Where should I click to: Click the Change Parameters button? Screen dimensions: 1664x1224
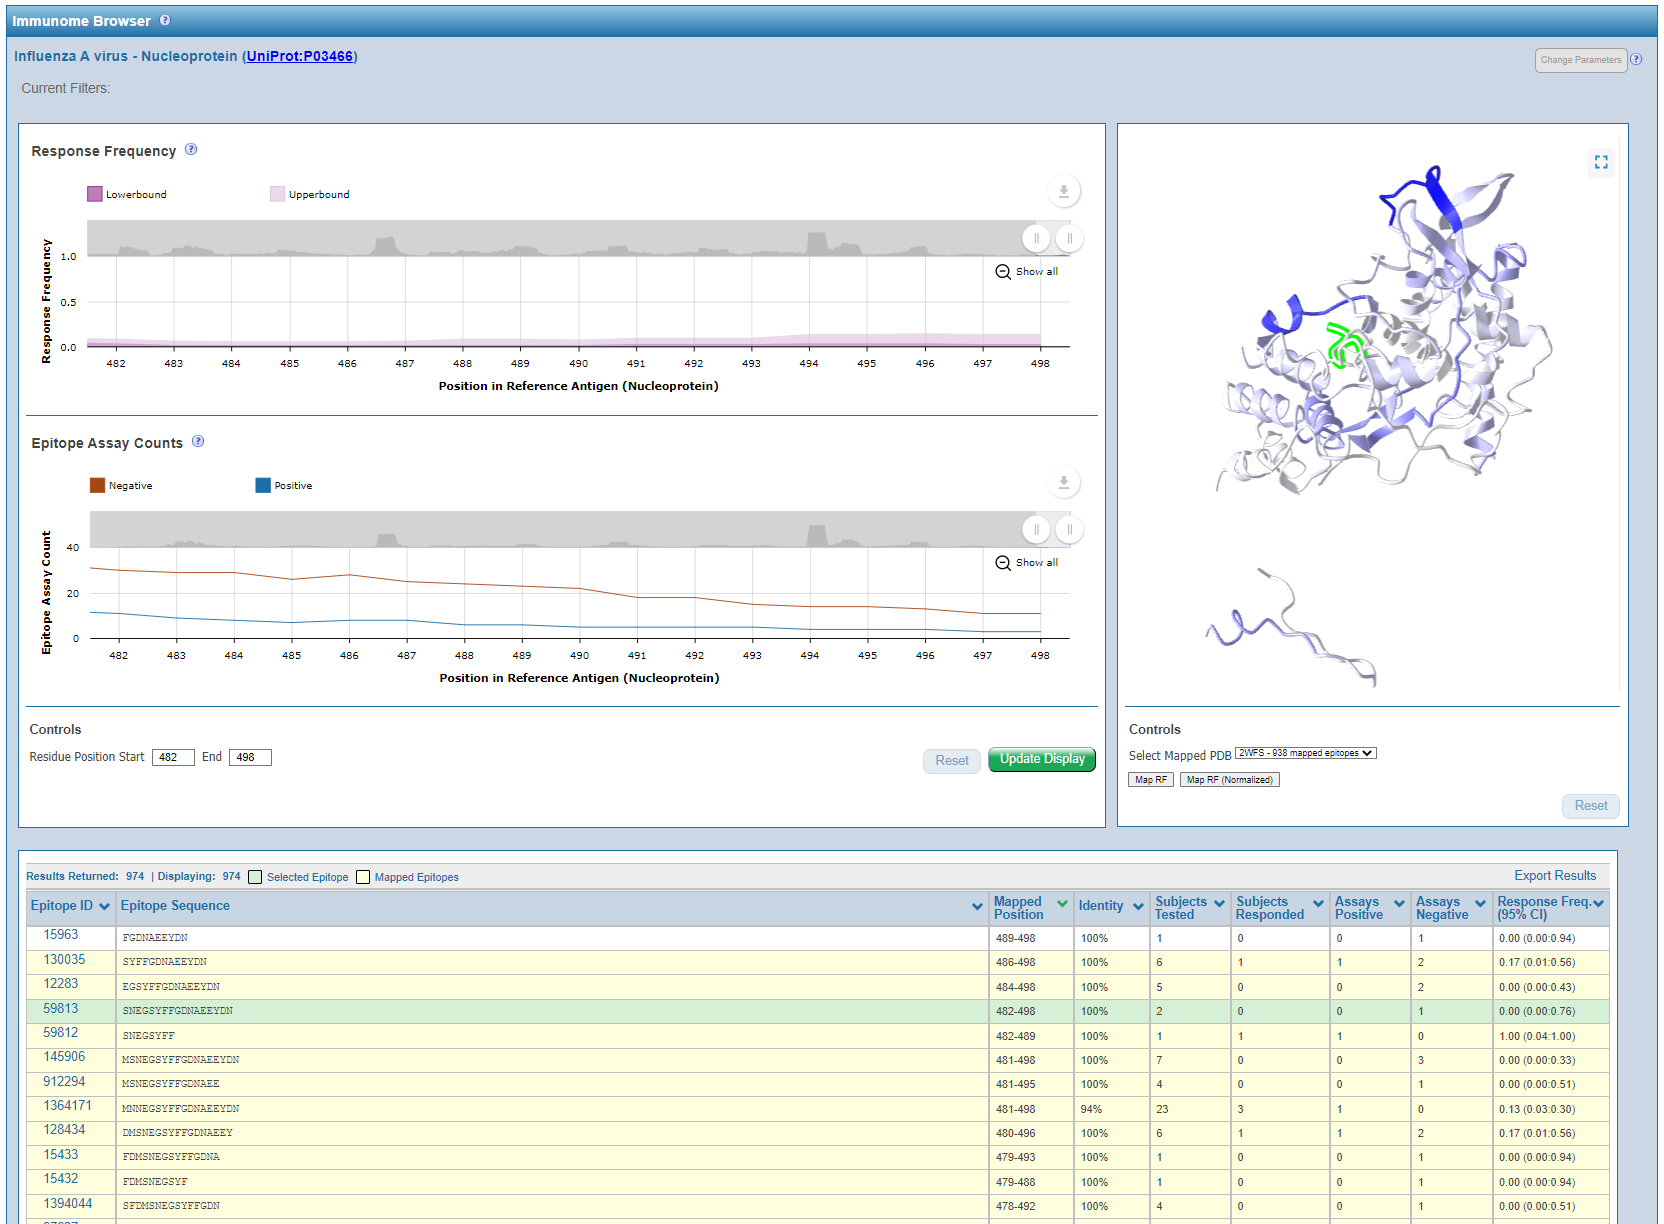tap(1581, 60)
